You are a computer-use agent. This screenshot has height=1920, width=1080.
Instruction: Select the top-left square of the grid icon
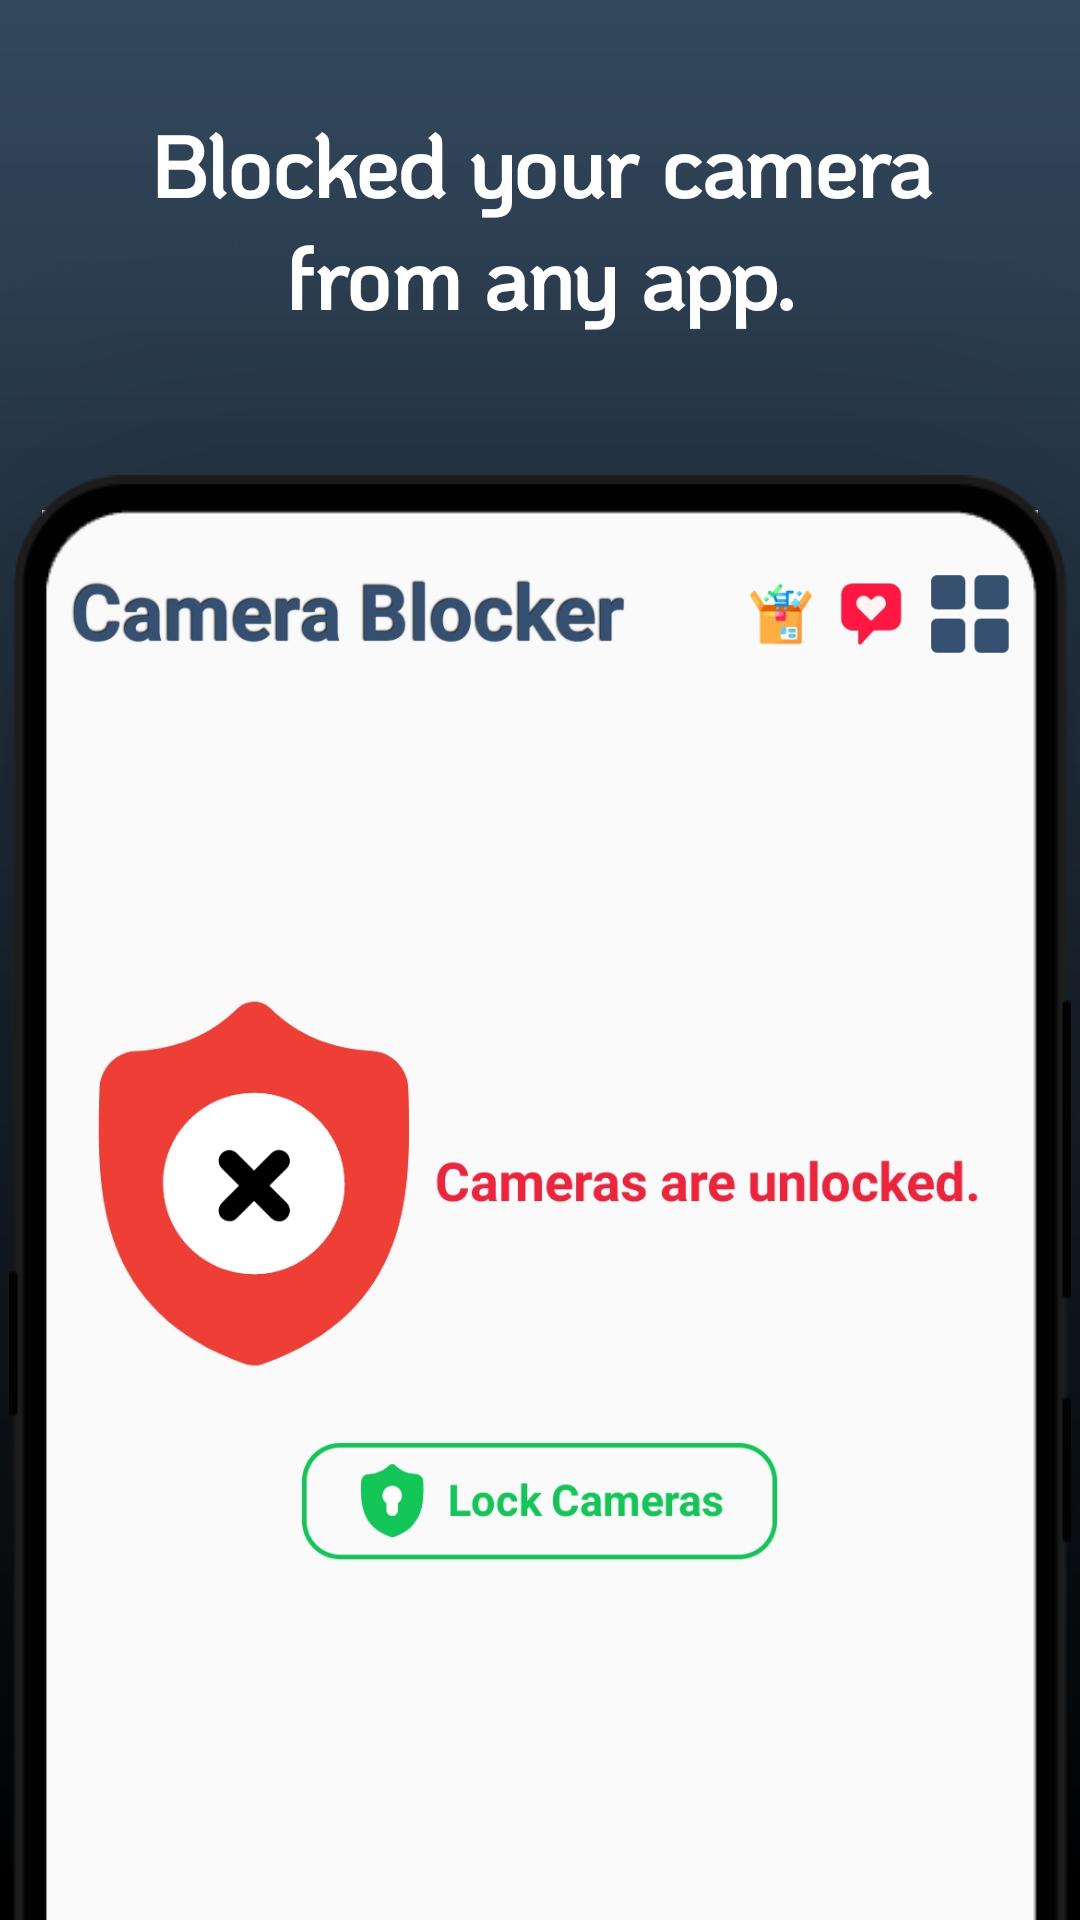click(947, 592)
